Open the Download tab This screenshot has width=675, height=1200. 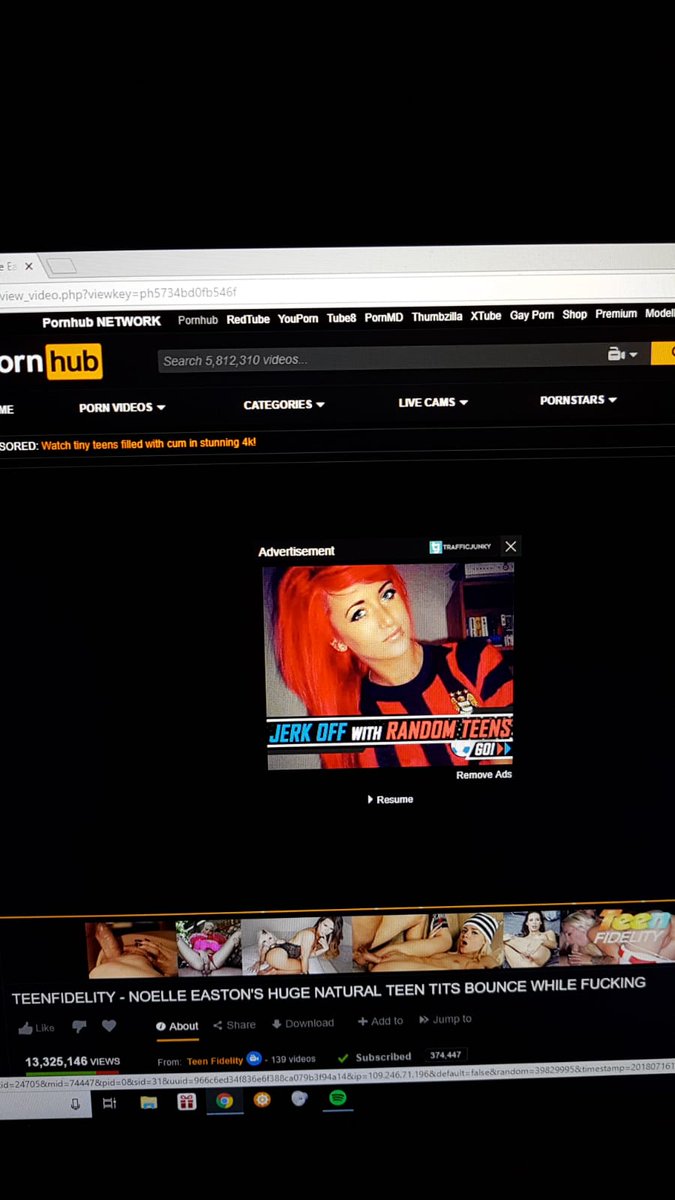pos(303,1023)
